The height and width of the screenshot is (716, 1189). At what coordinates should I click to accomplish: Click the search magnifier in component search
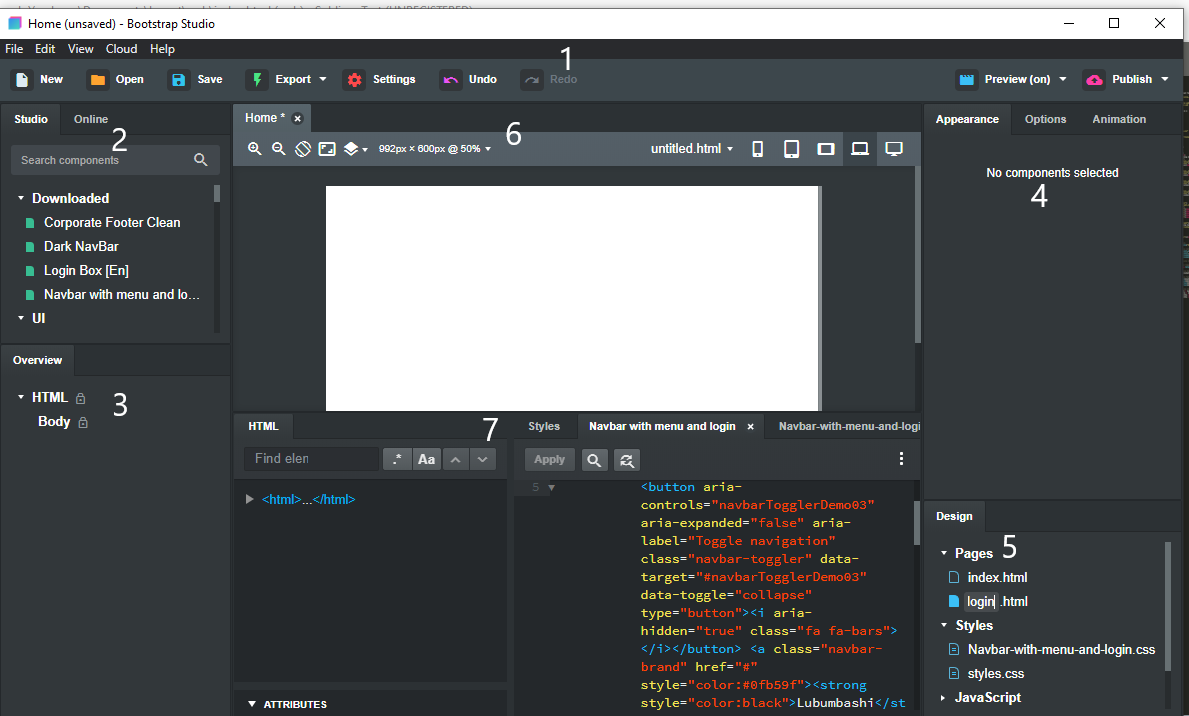coord(201,160)
